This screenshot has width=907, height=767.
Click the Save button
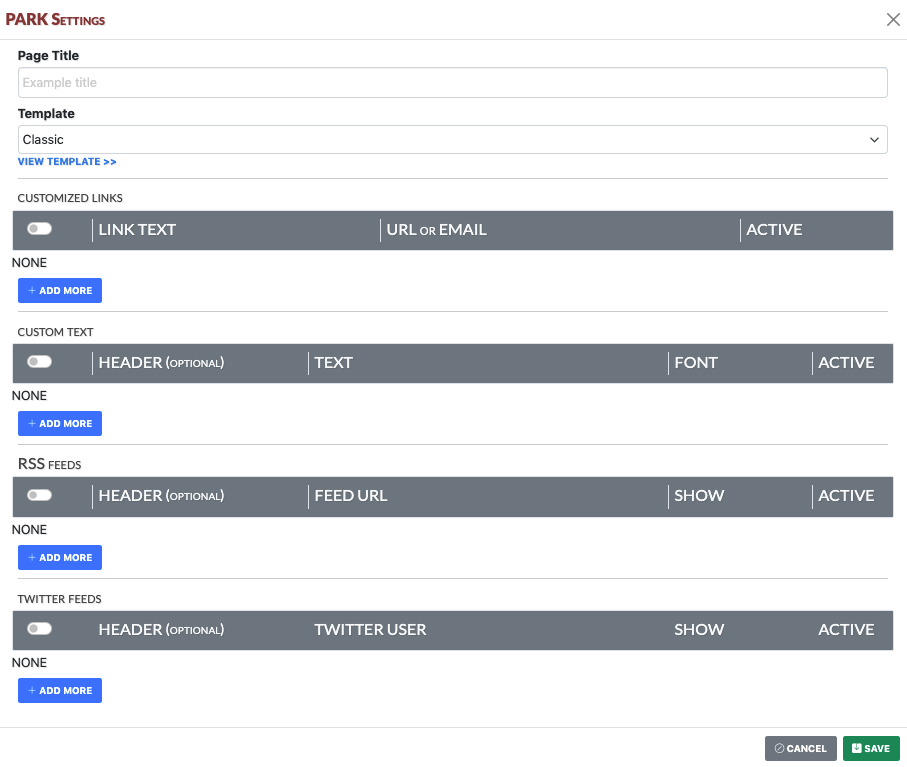[871, 748]
